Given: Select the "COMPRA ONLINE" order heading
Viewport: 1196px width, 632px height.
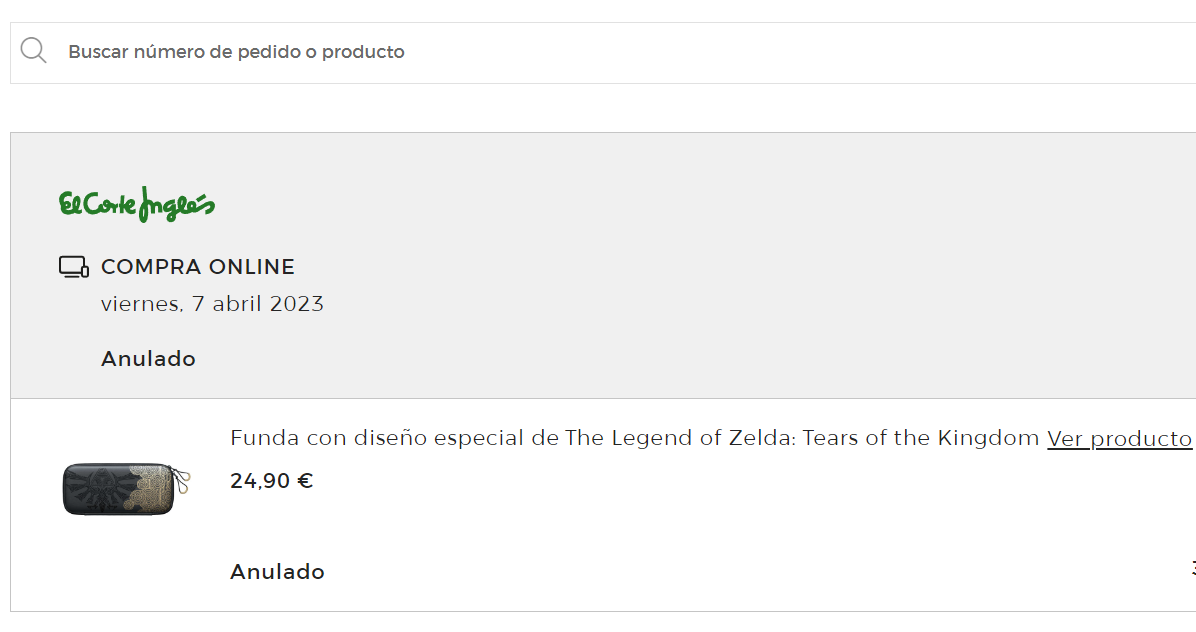Looking at the screenshot, I should (198, 267).
